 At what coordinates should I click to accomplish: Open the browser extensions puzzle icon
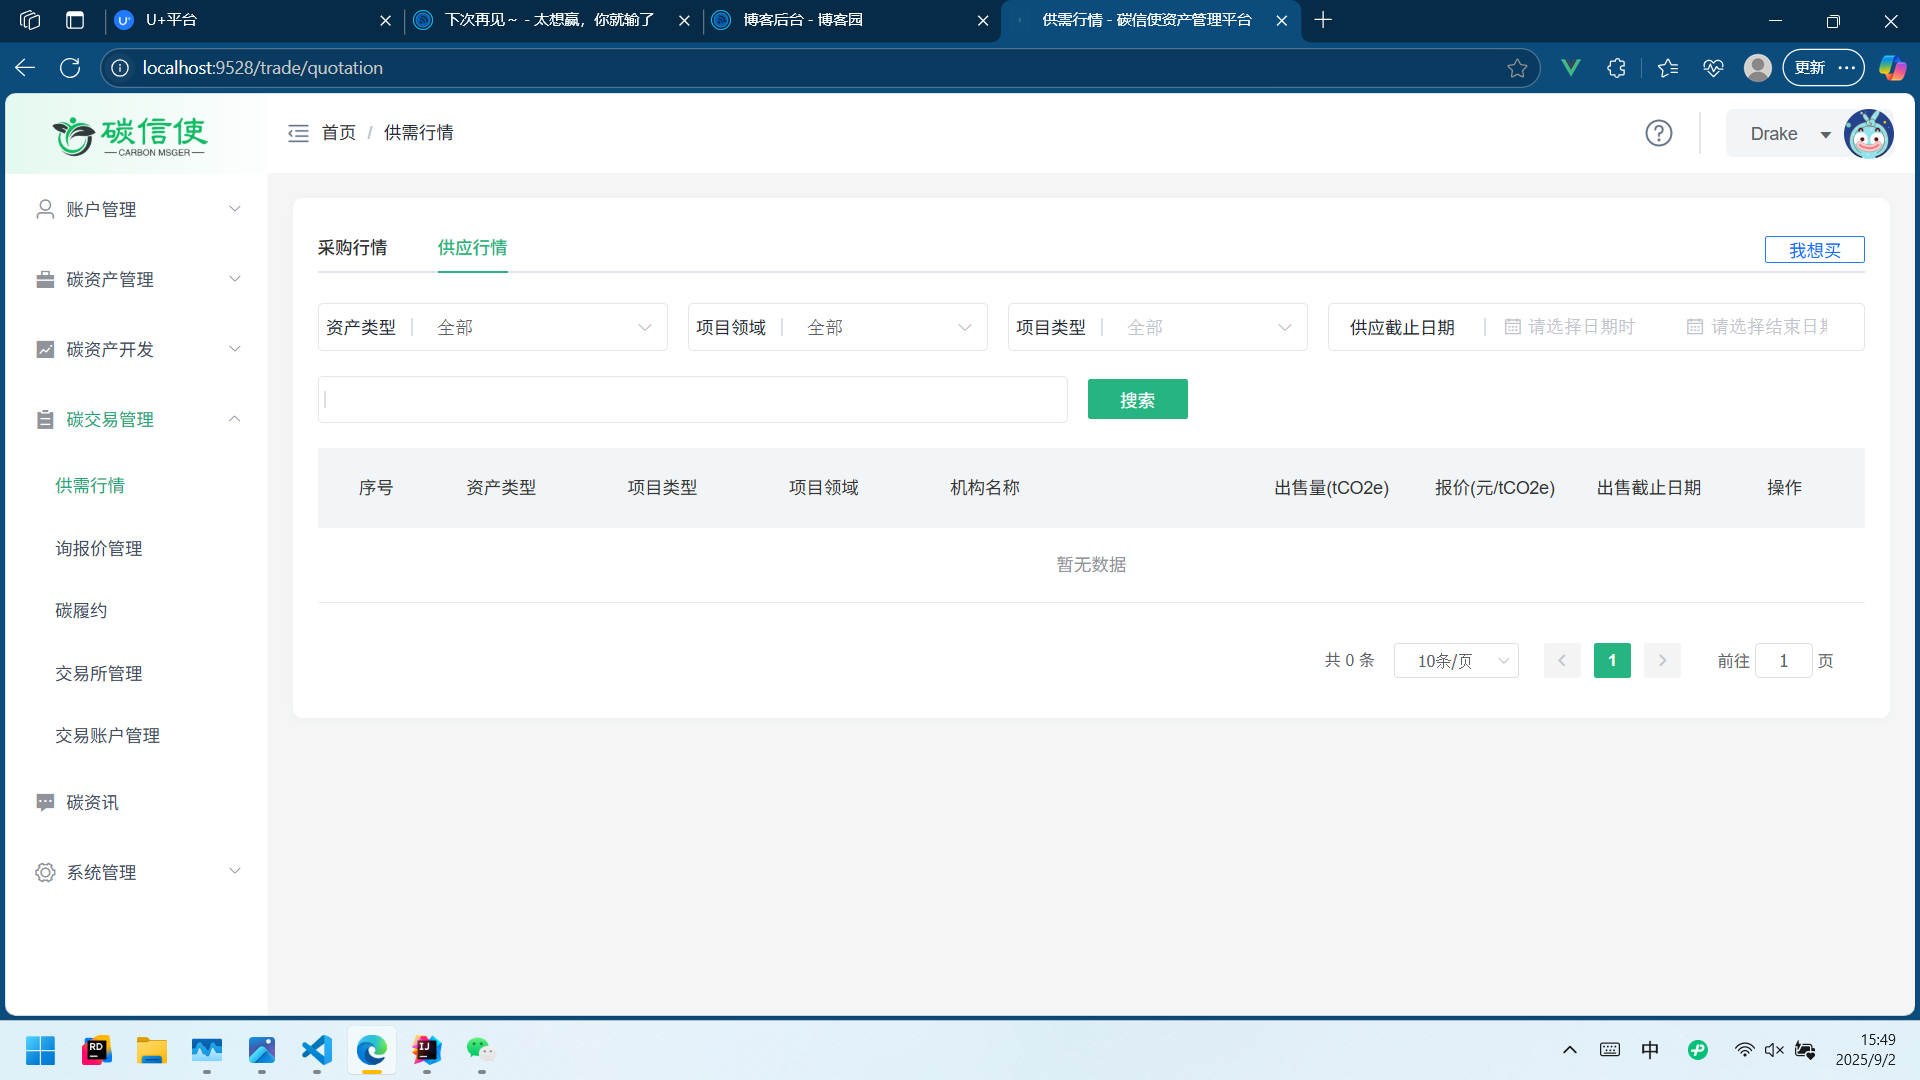click(x=1616, y=68)
